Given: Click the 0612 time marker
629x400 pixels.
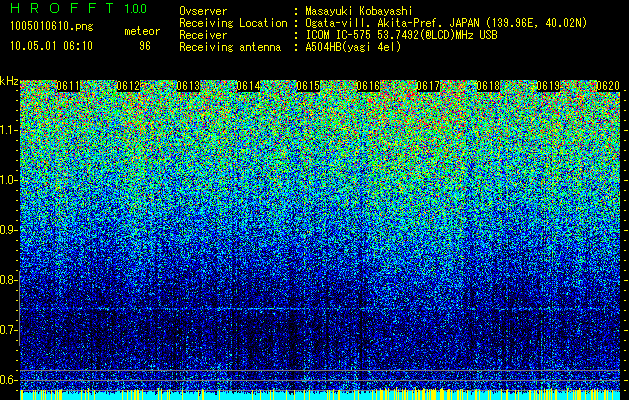Looking at the screenshot, I should (x=128, y=86).
